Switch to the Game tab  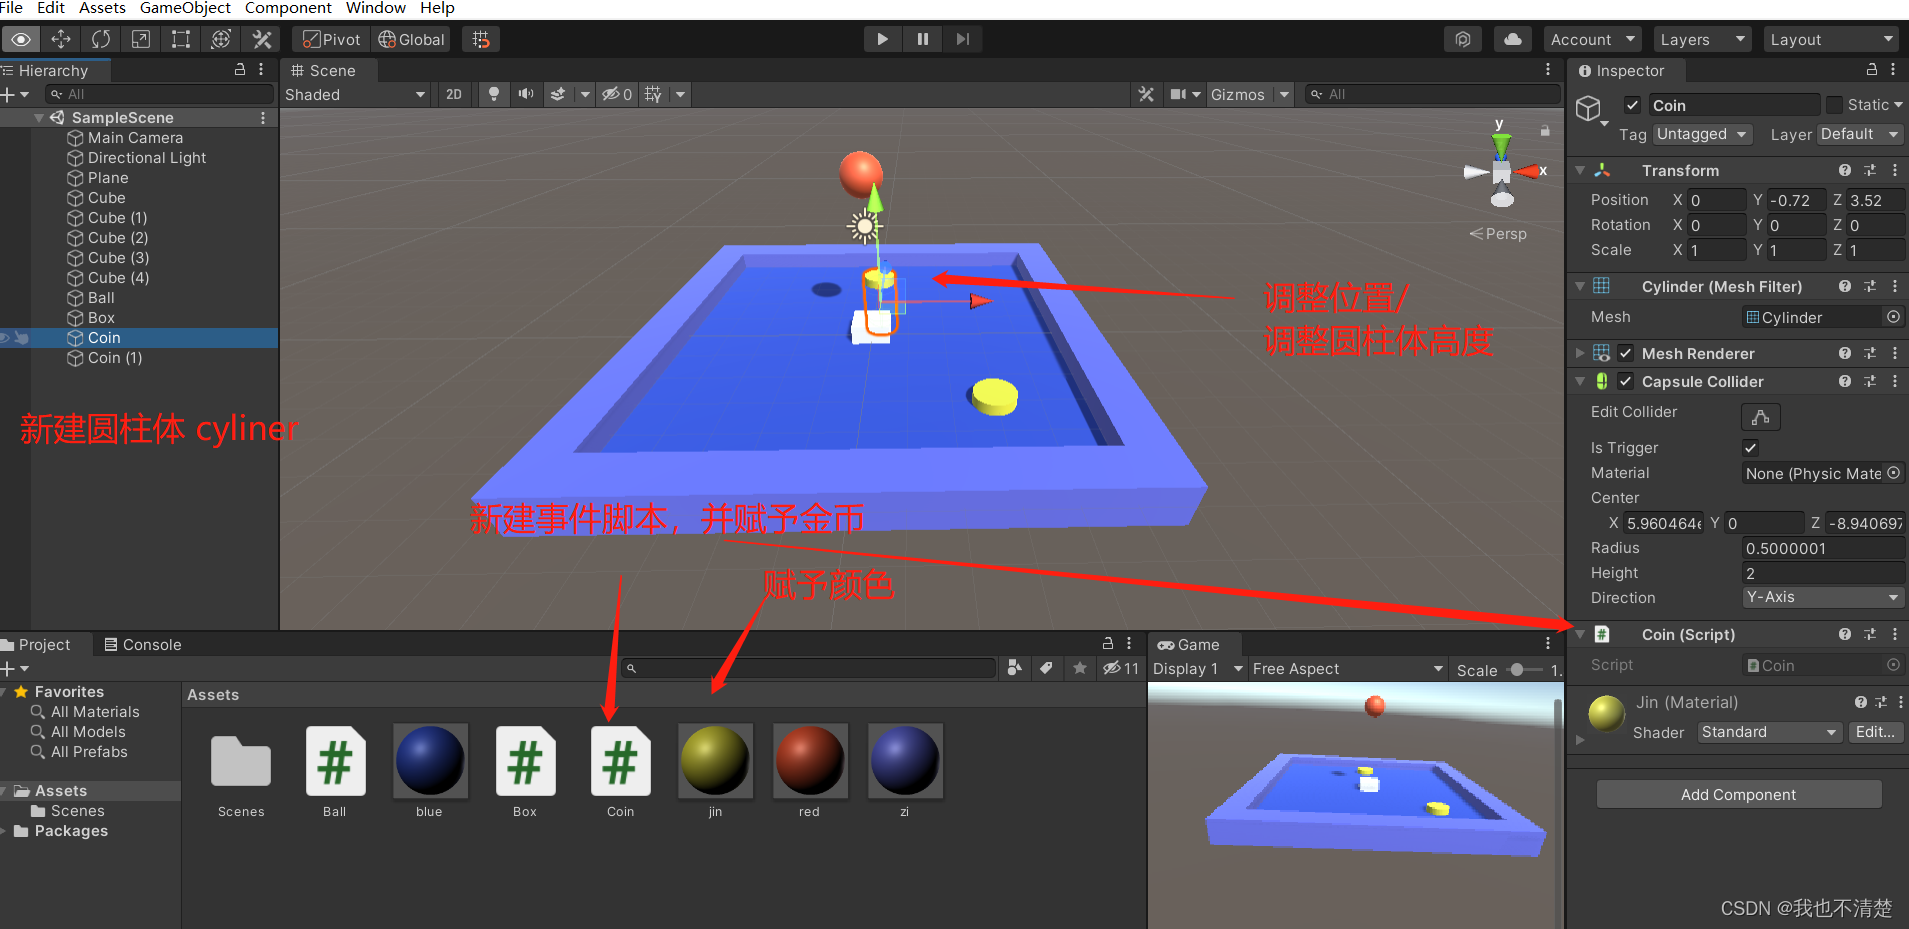(1189, 644)
